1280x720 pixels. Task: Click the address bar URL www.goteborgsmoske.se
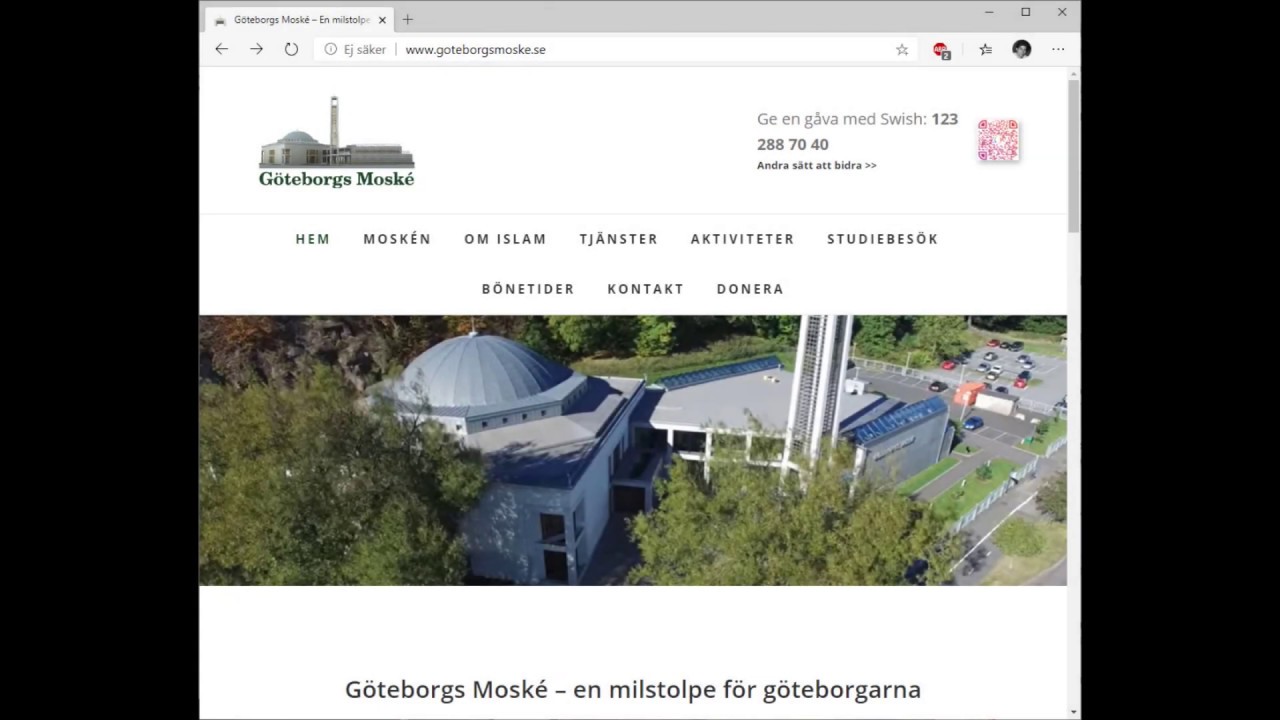coord(475,49)
